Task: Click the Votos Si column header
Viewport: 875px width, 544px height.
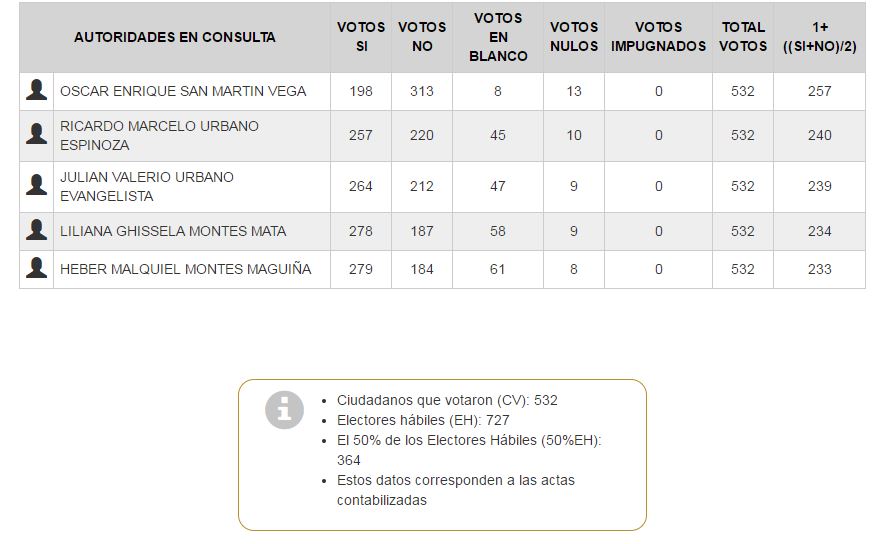Action: click(361, 37)
